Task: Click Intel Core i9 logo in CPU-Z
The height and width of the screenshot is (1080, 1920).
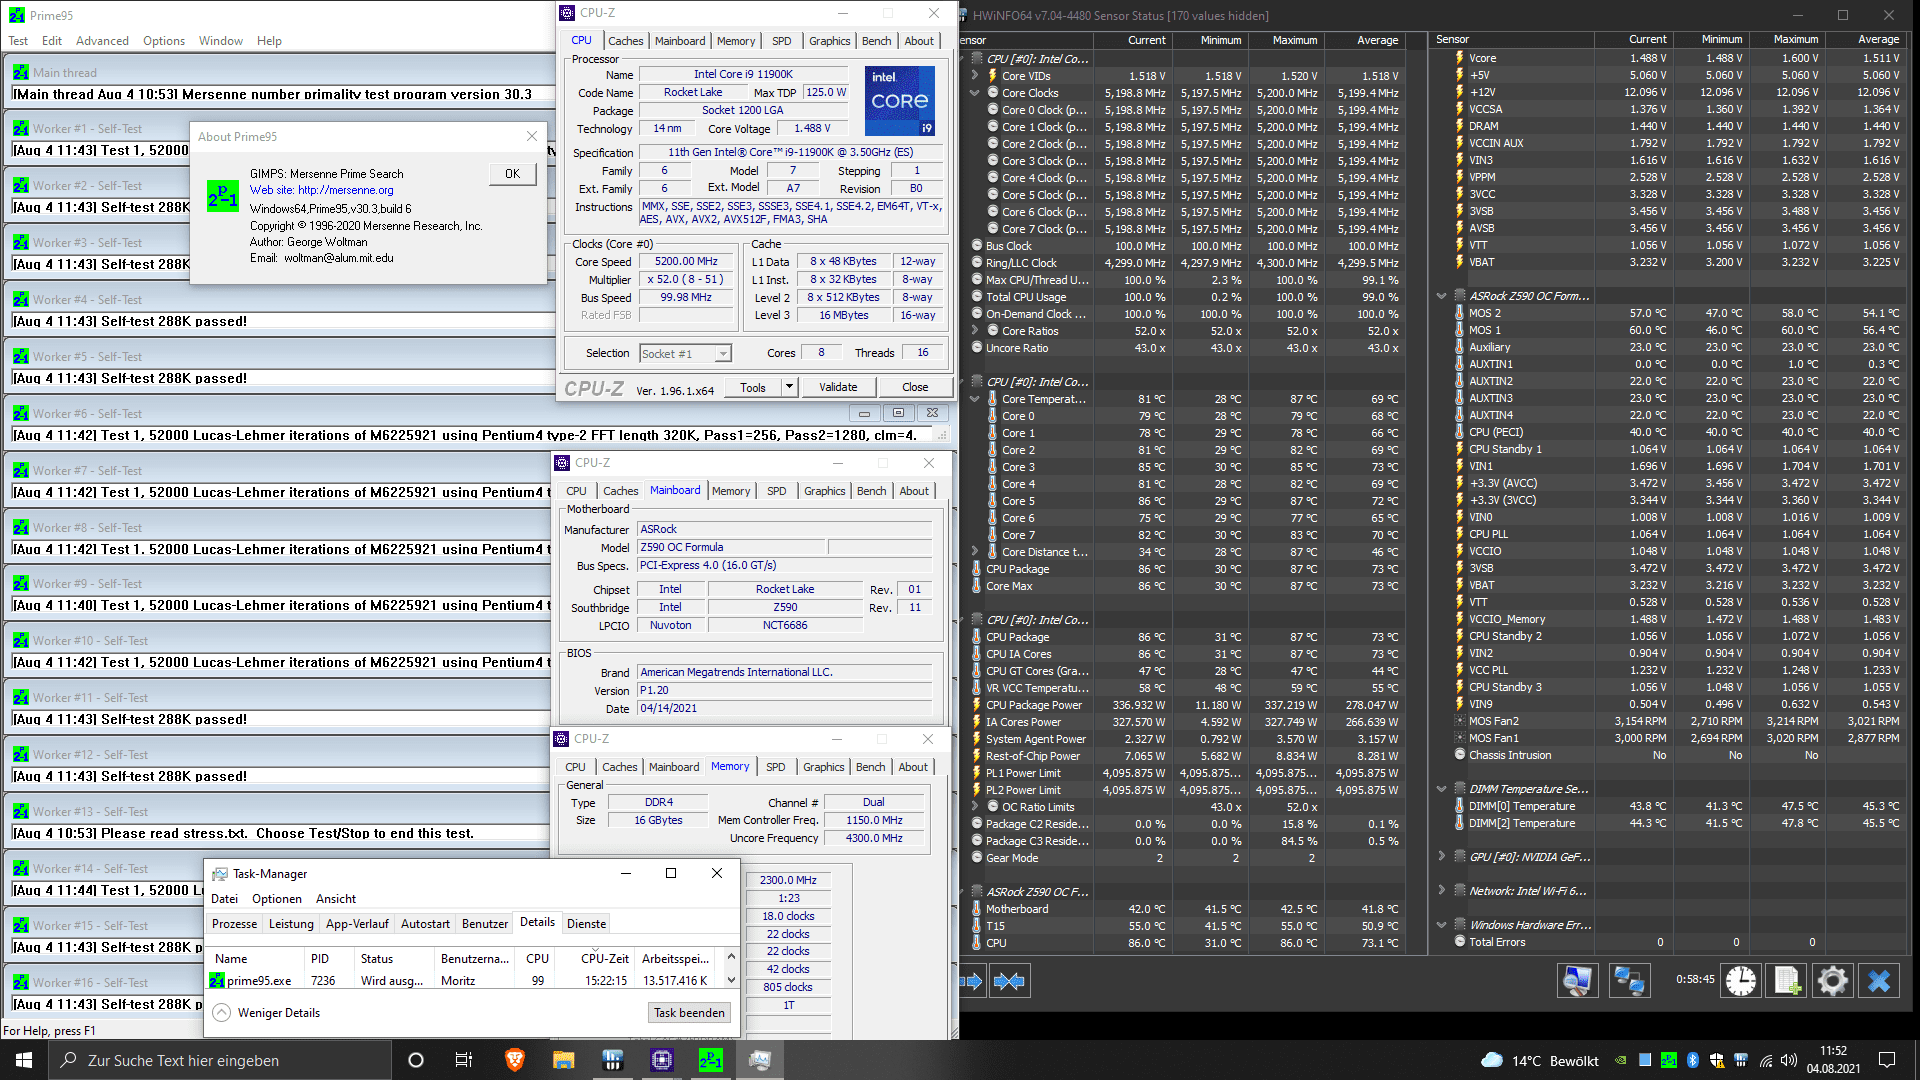Action: (x=899, y=100)
